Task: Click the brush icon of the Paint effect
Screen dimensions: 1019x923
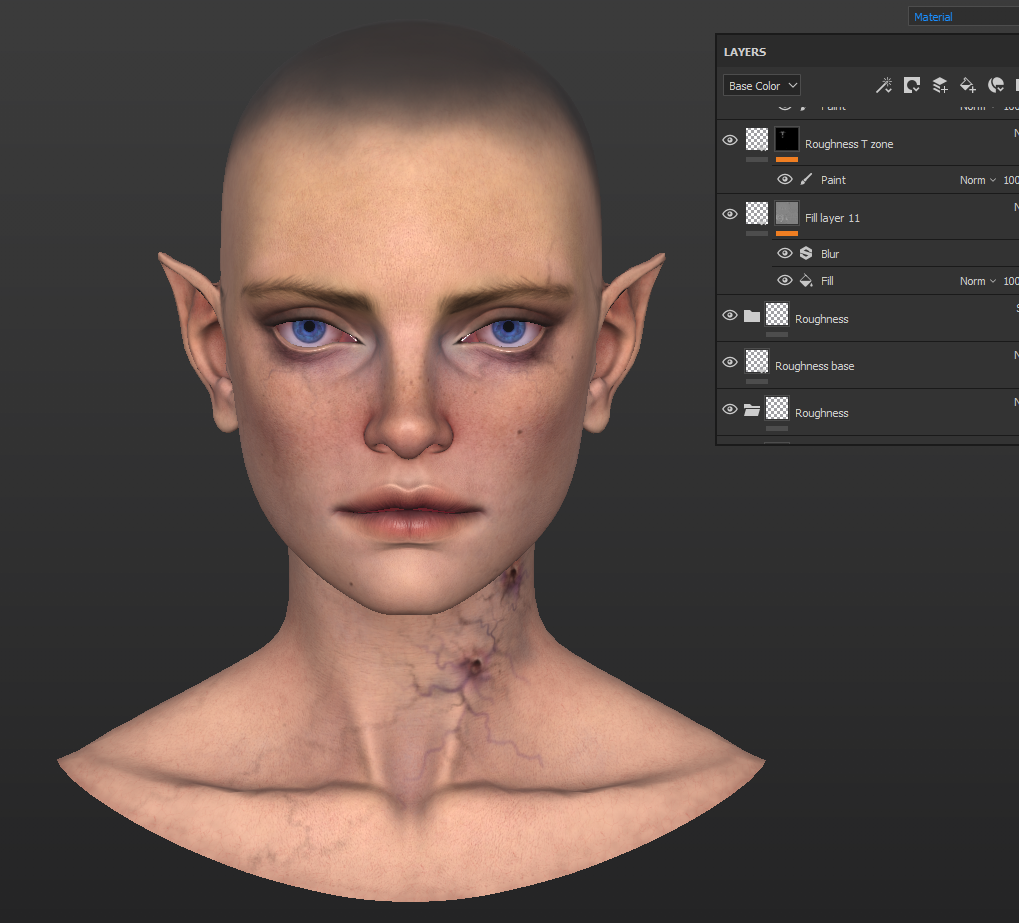Action: (806, 179)
